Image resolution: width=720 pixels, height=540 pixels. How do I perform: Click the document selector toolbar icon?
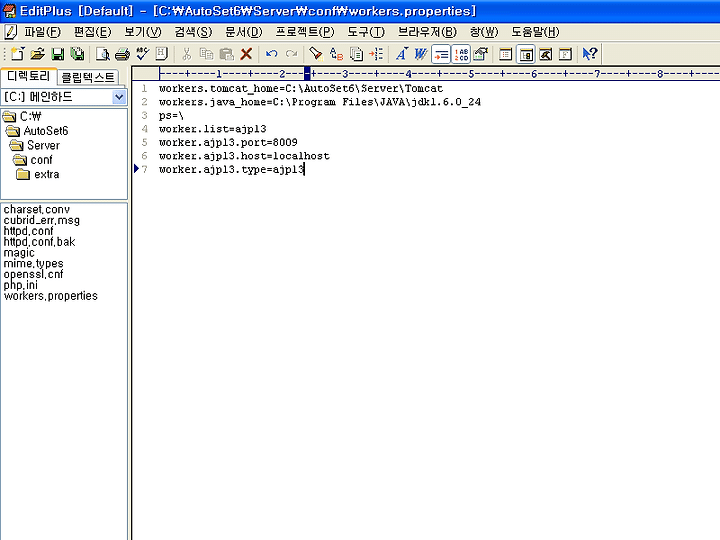[x=565, y=54]
